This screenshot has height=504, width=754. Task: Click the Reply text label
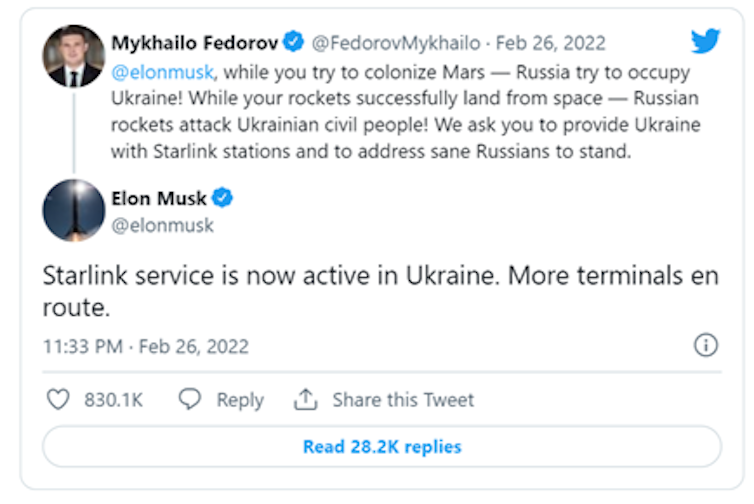[x=240, y=400]
